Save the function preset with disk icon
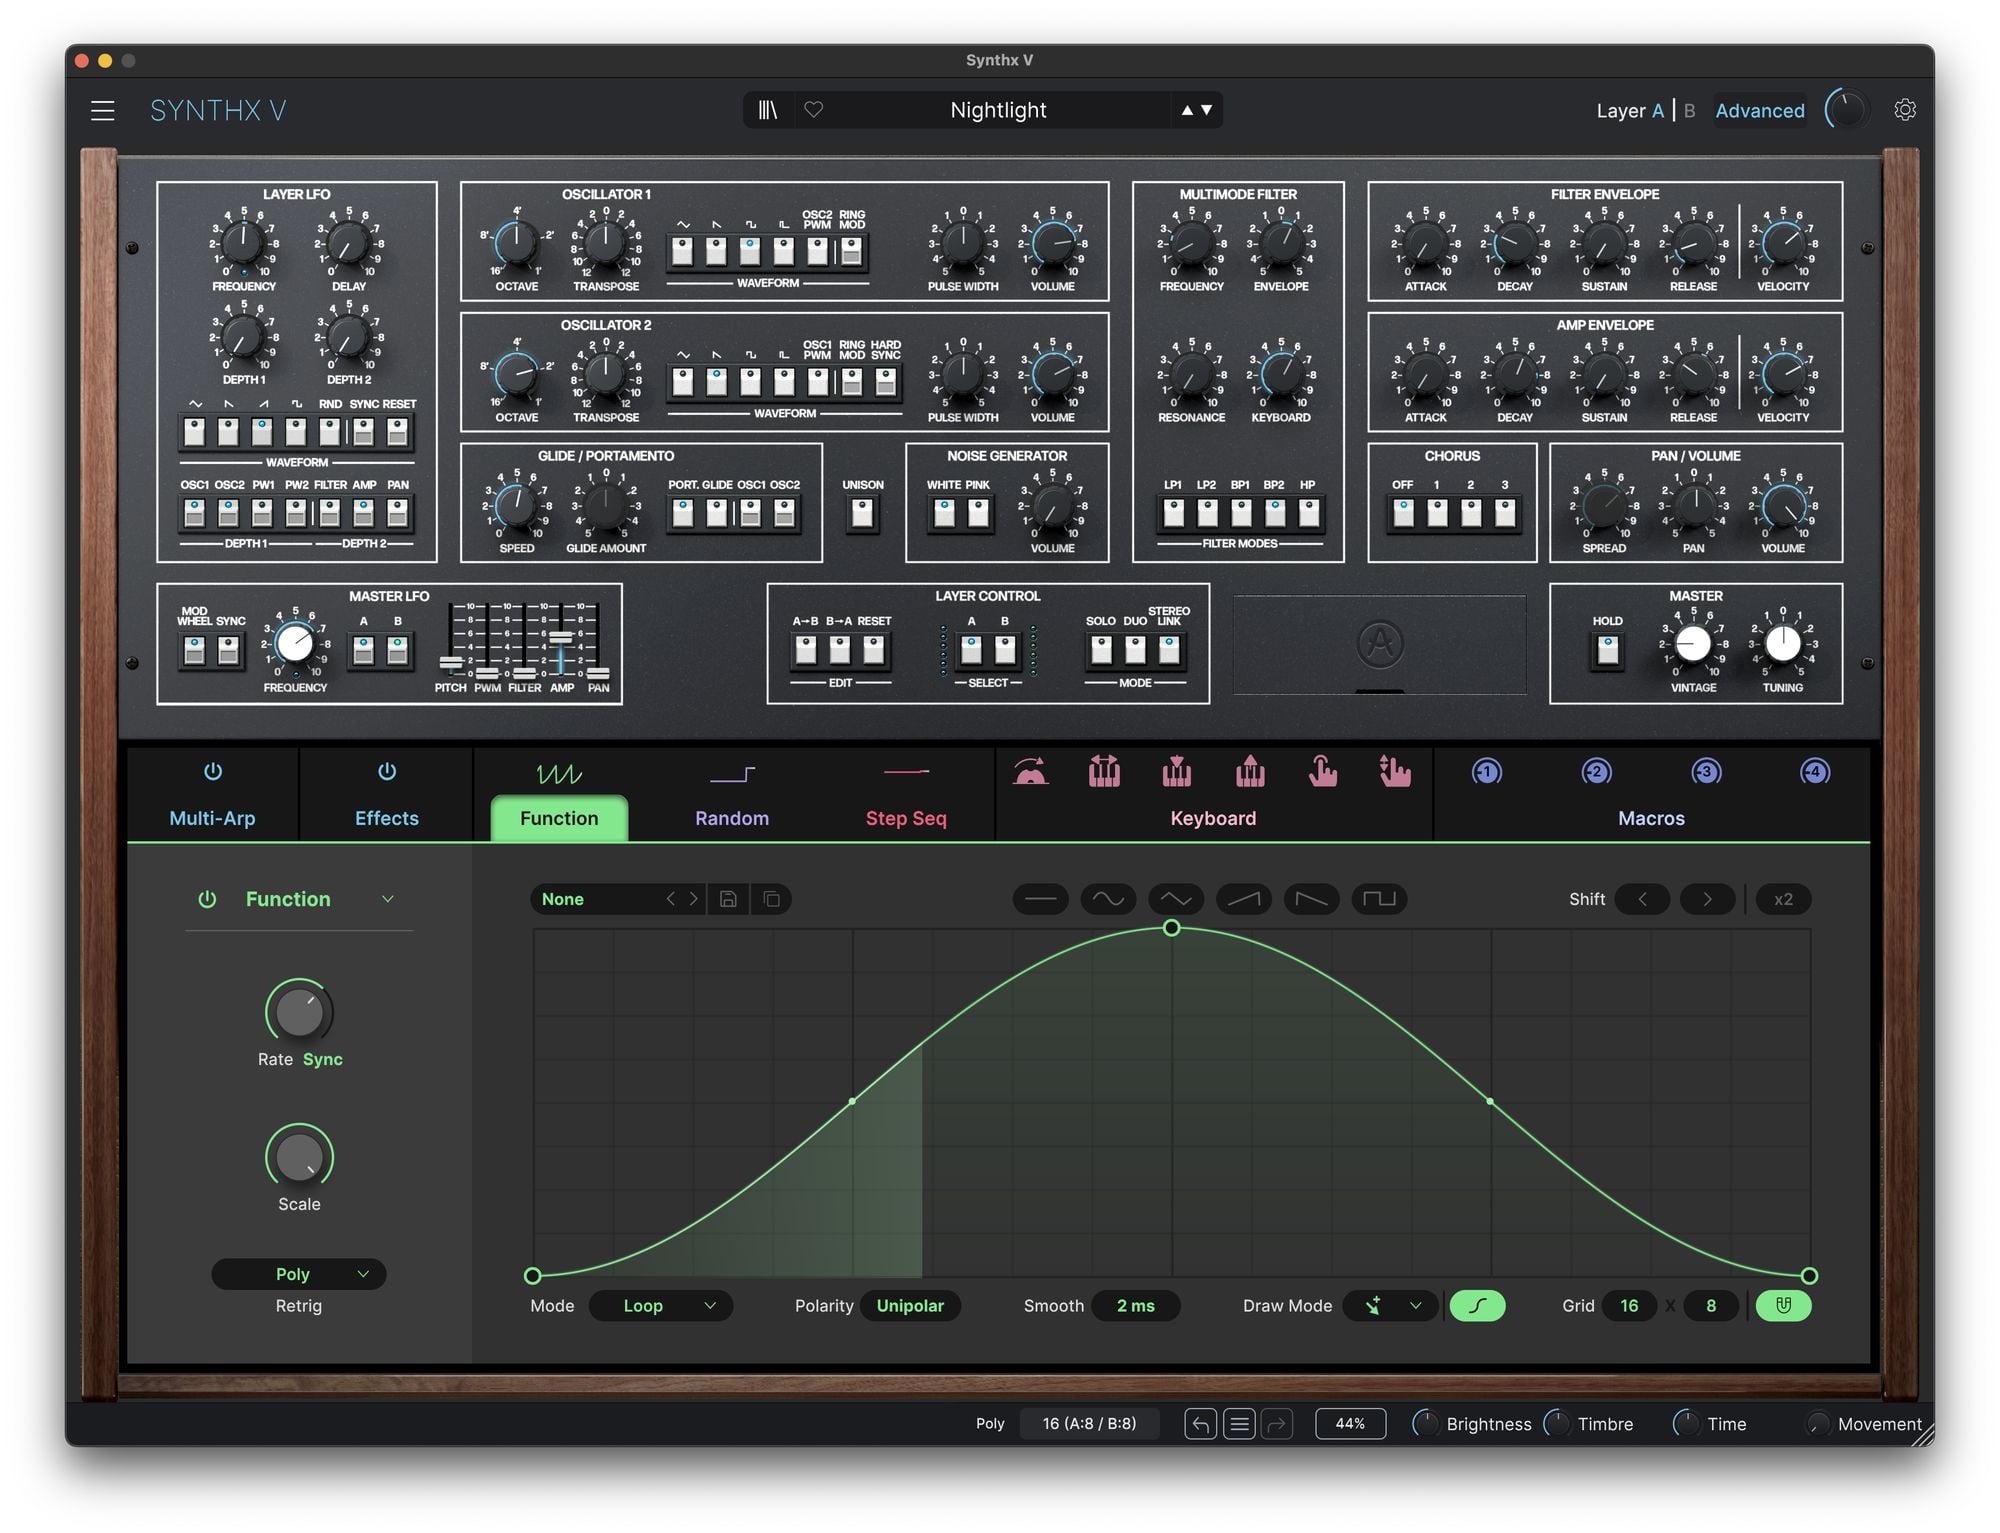 point(728,899)
